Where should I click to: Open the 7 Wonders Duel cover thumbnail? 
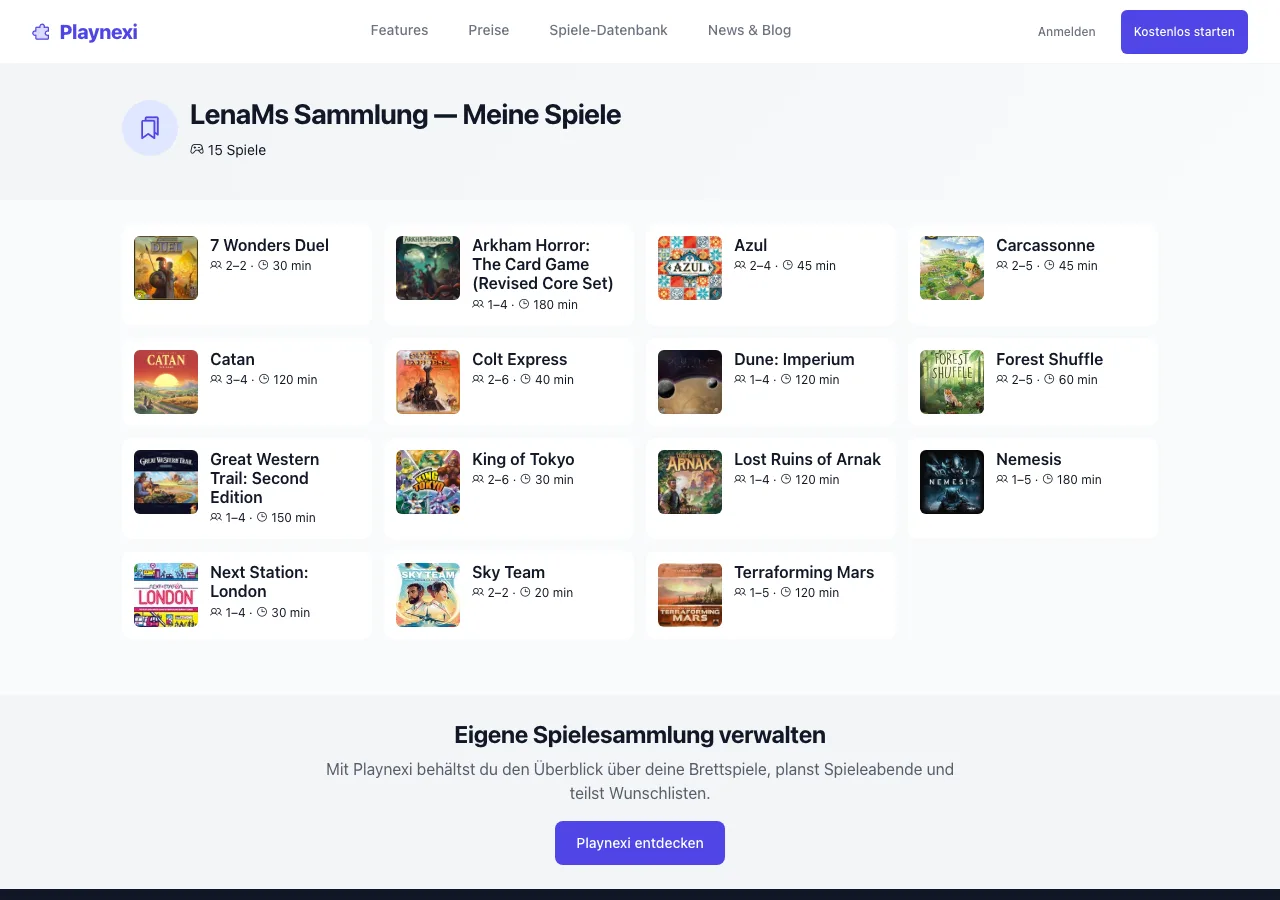[x=166, y=268]
